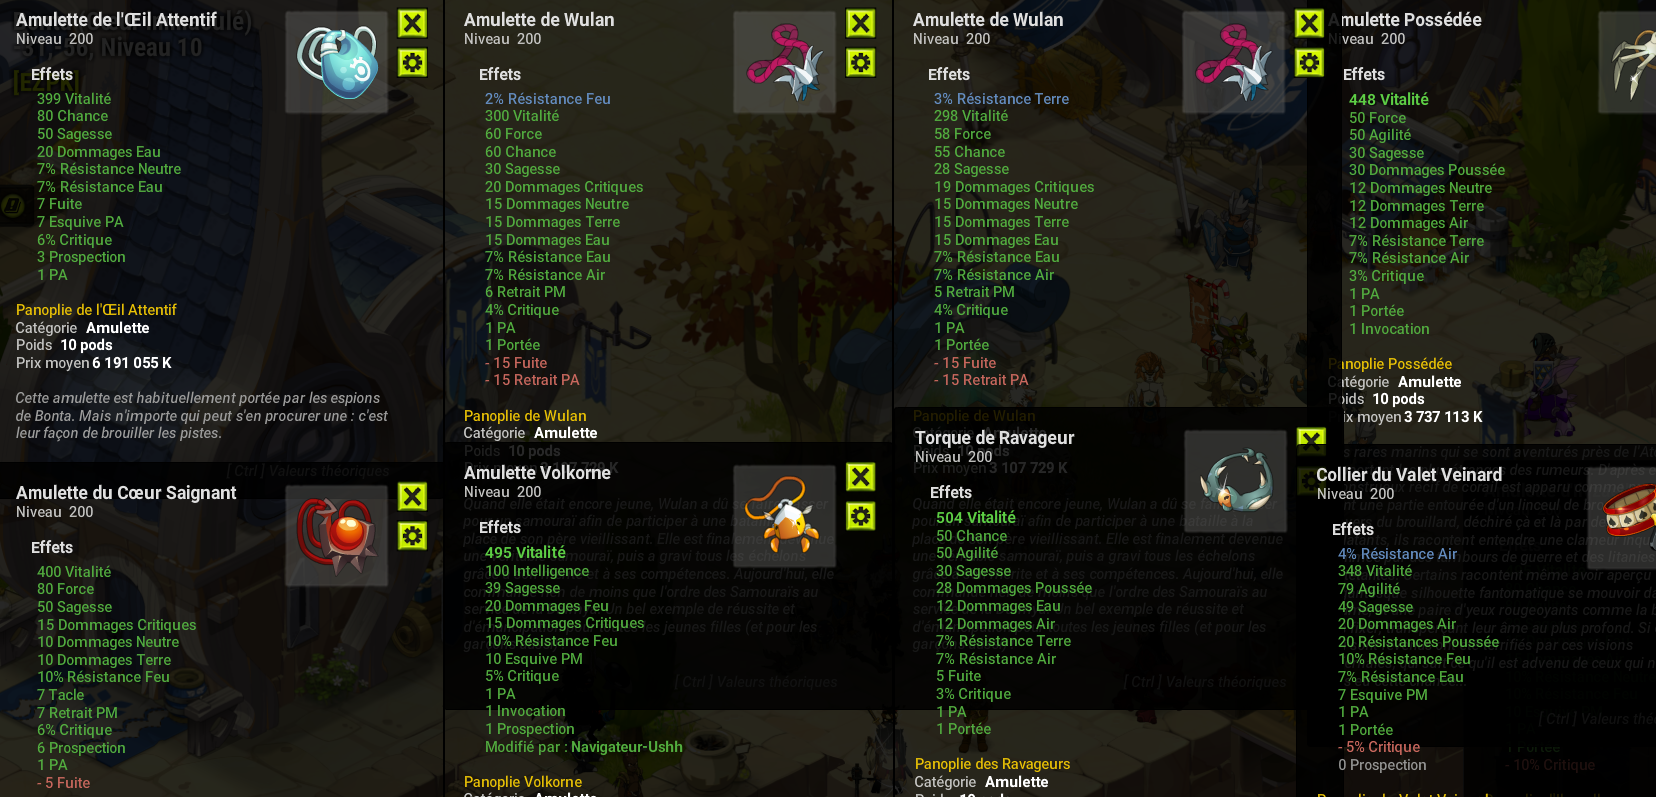The image size is (1656, 797).
Task: Open the Panoplie de l'Œil Attentif set link
Action: click(x=96, y=310)
